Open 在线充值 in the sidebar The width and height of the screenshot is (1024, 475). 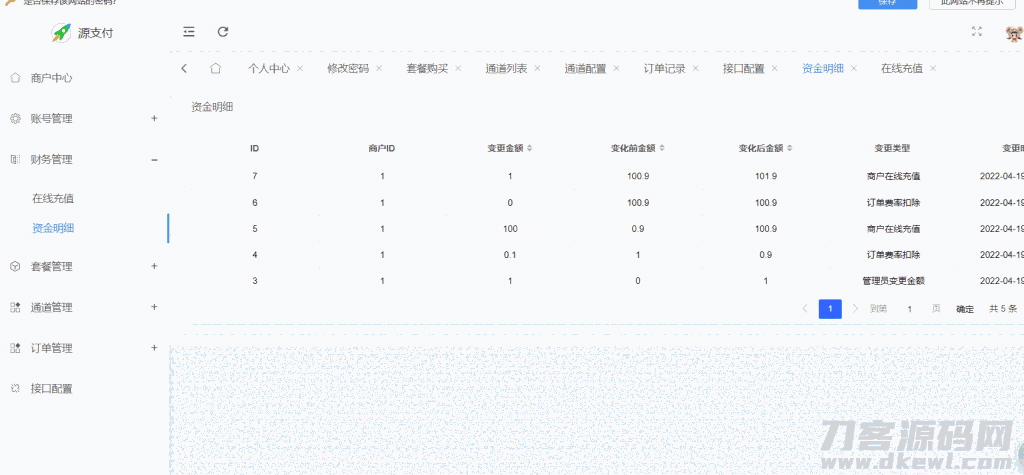53,199
